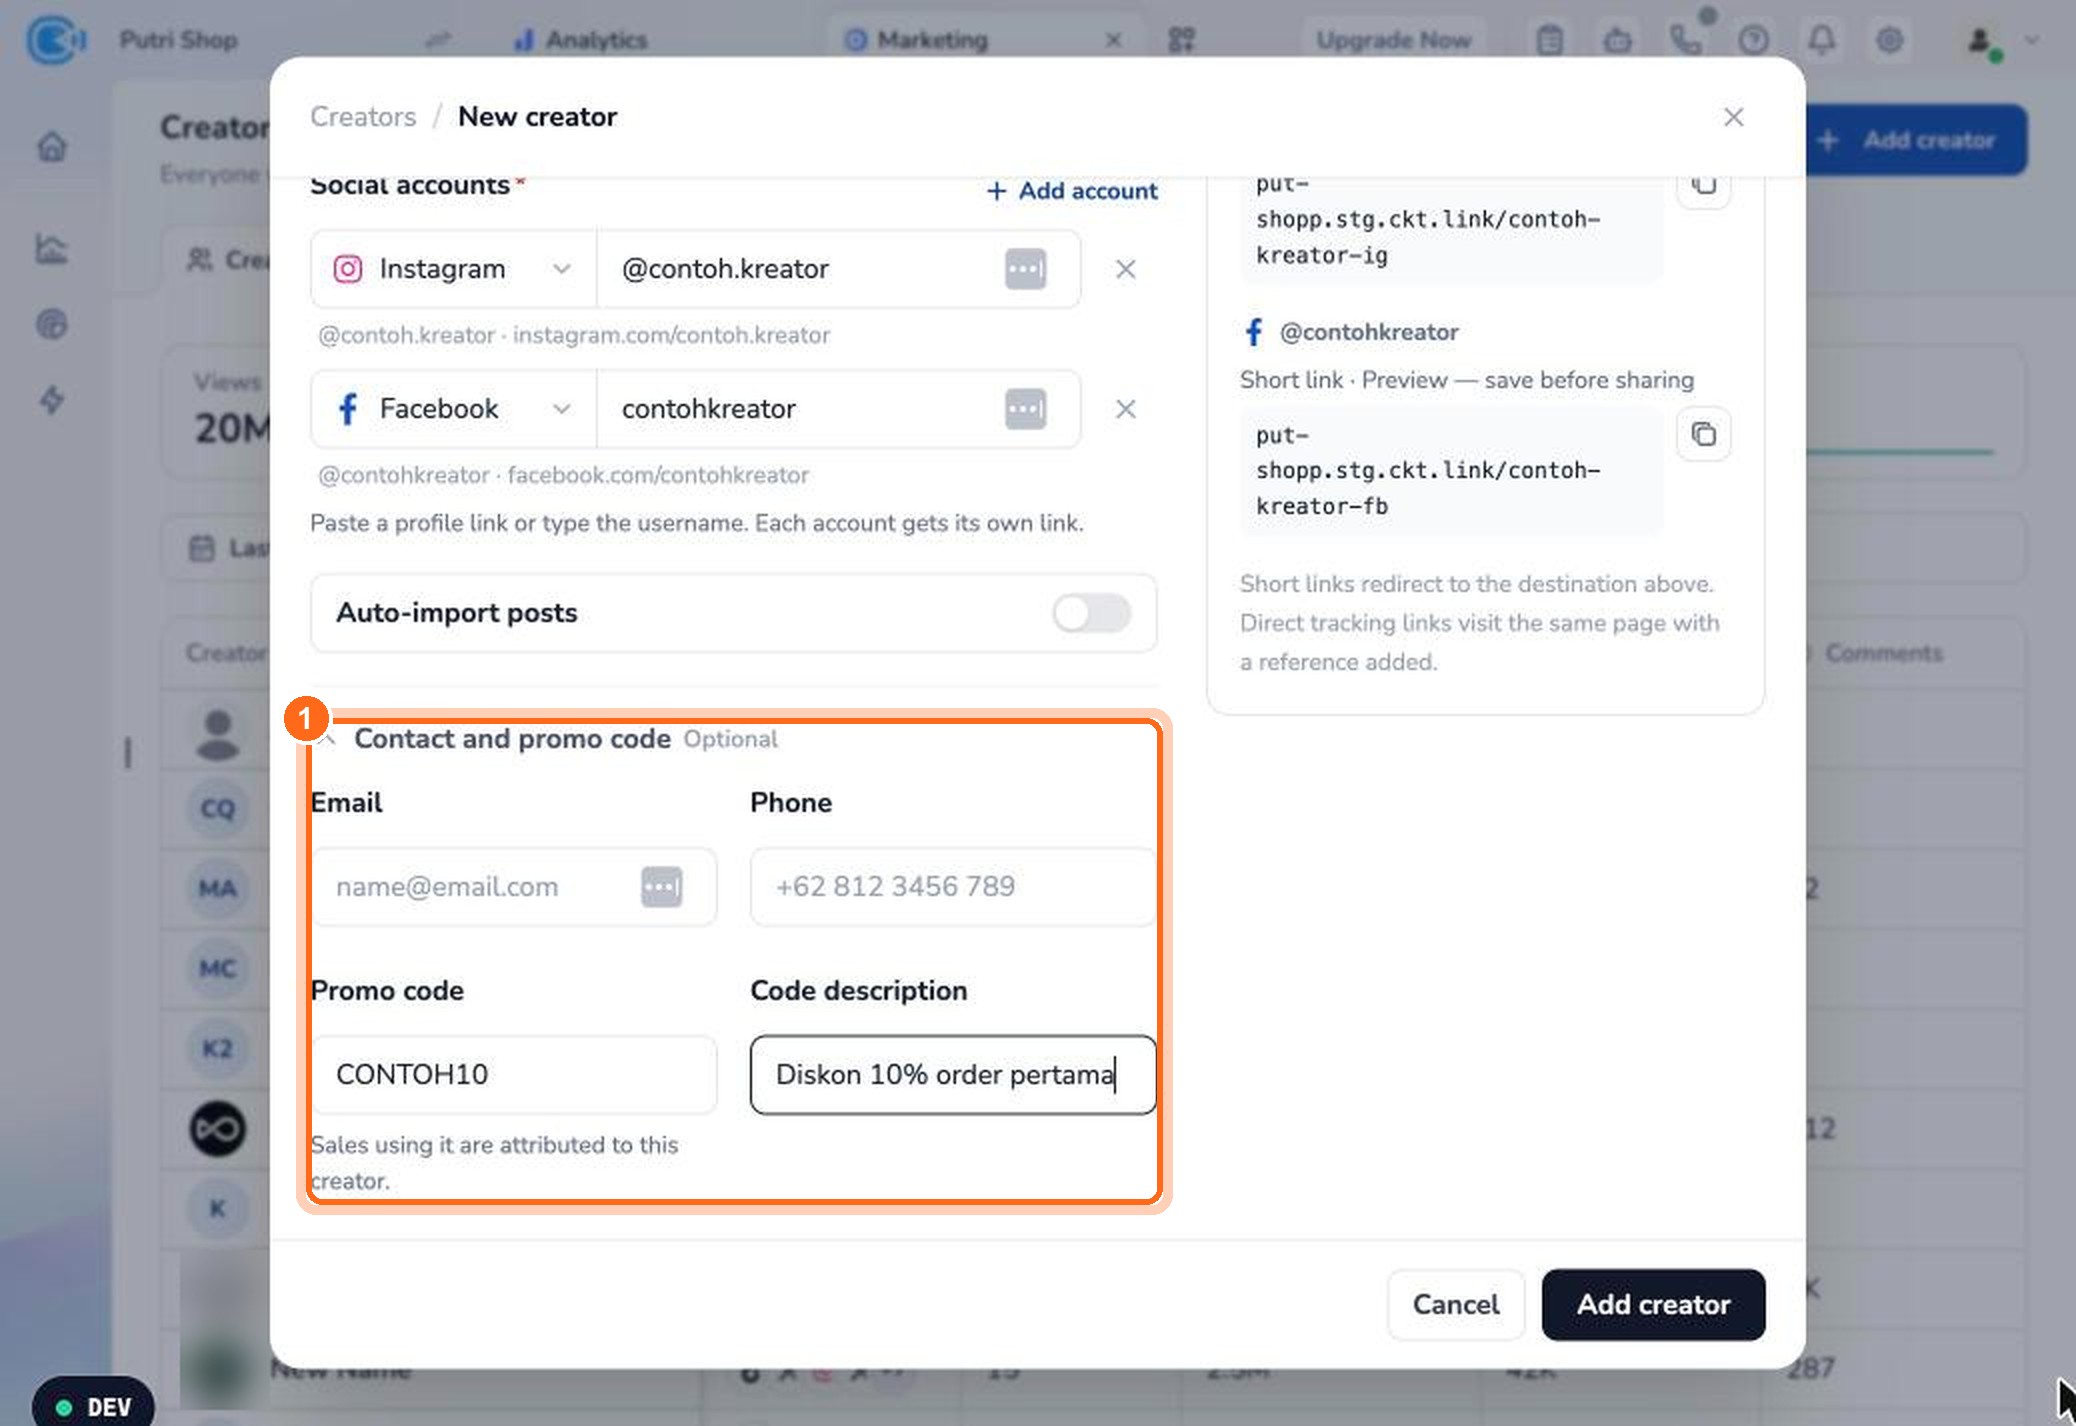Click the clipboard icon in top bar
Screen dimensions: 2076x1426
(1549, 40)
